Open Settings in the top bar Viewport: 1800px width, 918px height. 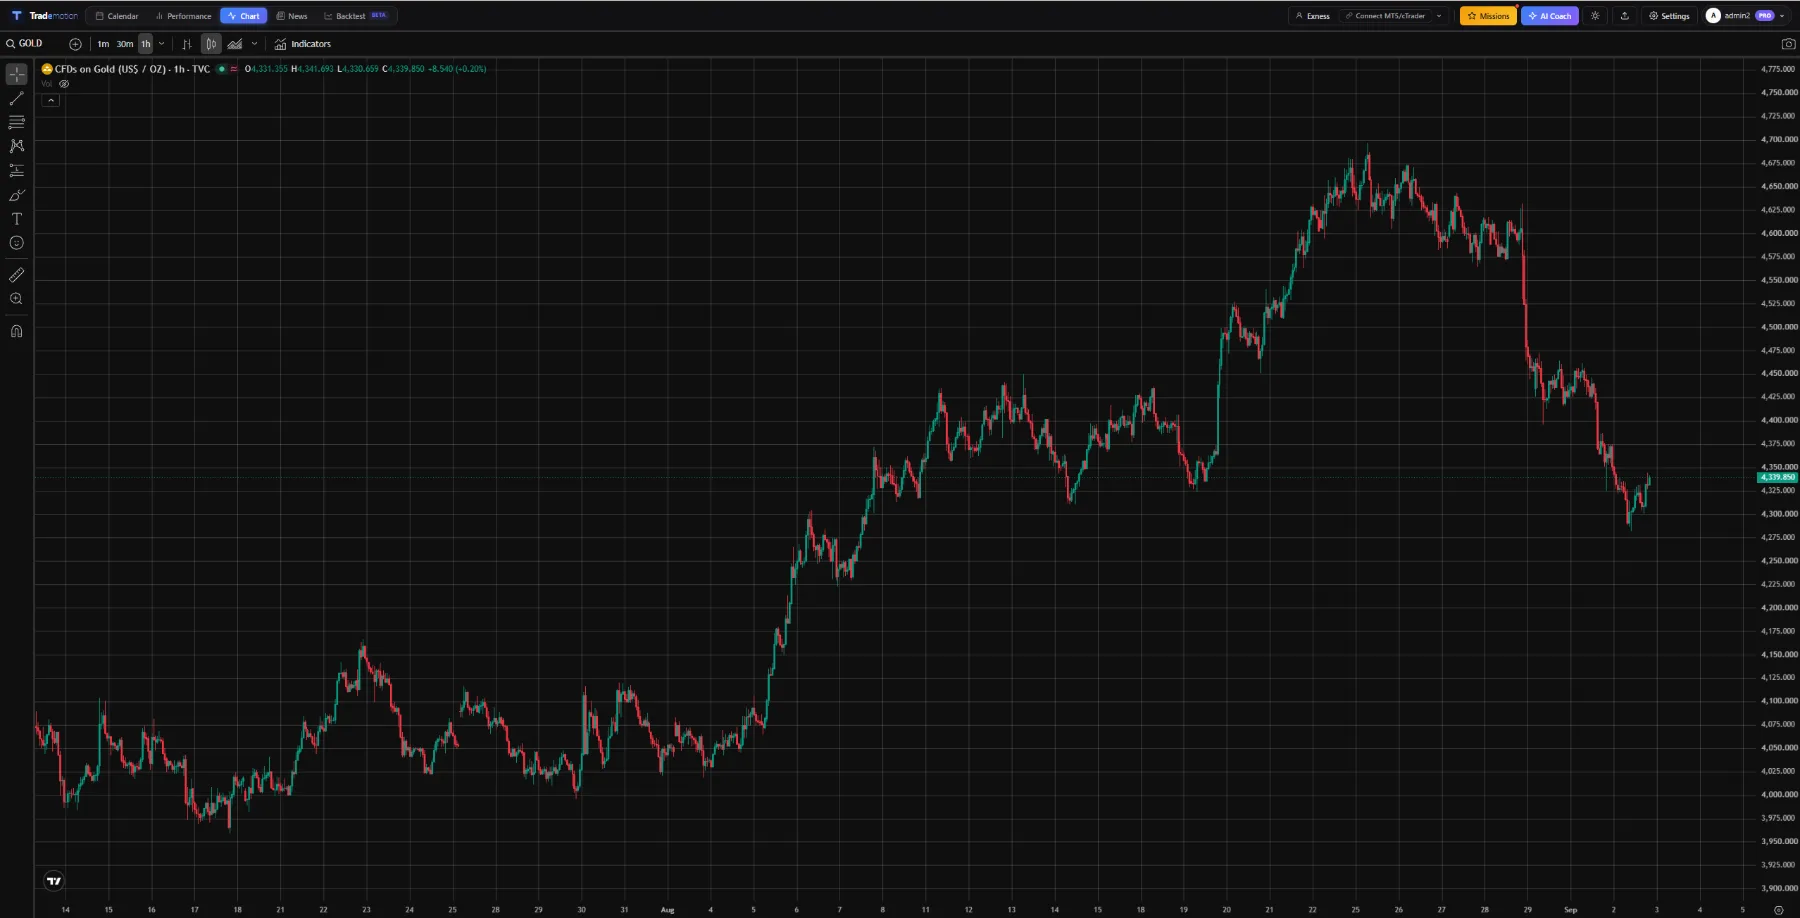tap(1670, 16)
